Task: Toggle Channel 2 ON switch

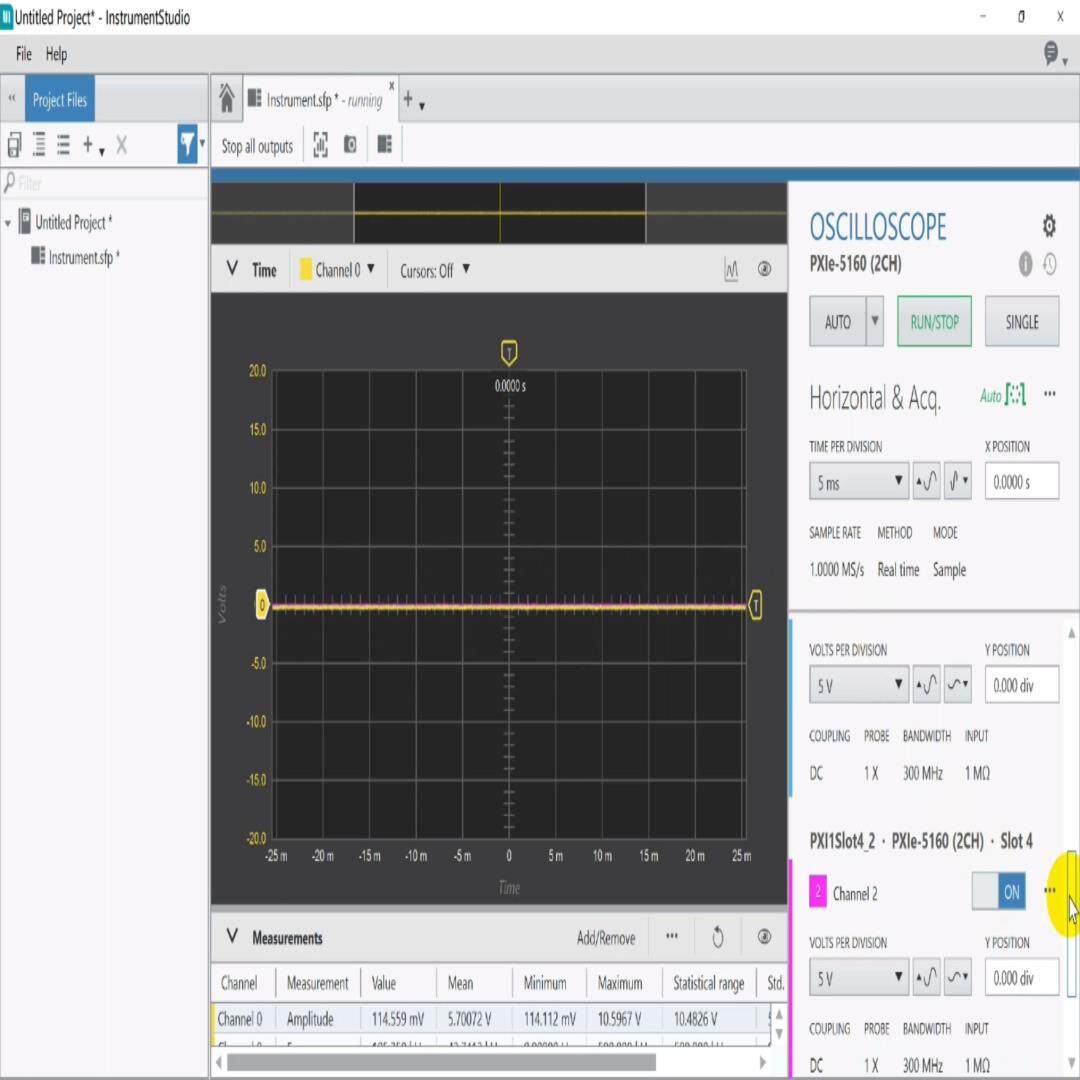Action: tap(999, 892)
